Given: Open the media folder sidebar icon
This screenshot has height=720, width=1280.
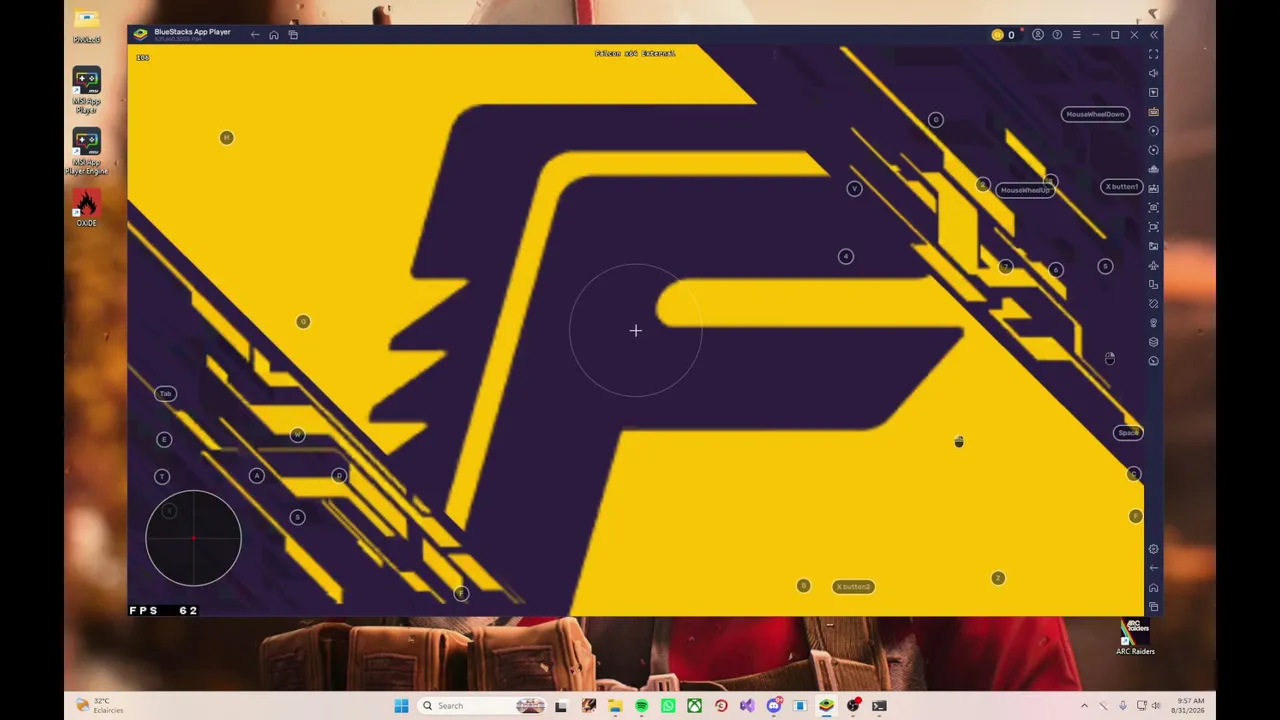Looking at the screenshot, I should coord(1153,246).
